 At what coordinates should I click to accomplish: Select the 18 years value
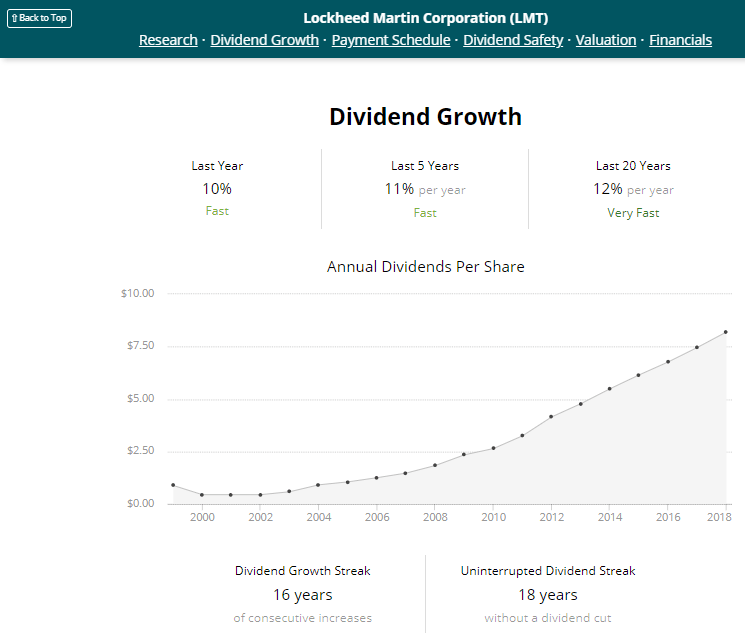pos(548,595)
